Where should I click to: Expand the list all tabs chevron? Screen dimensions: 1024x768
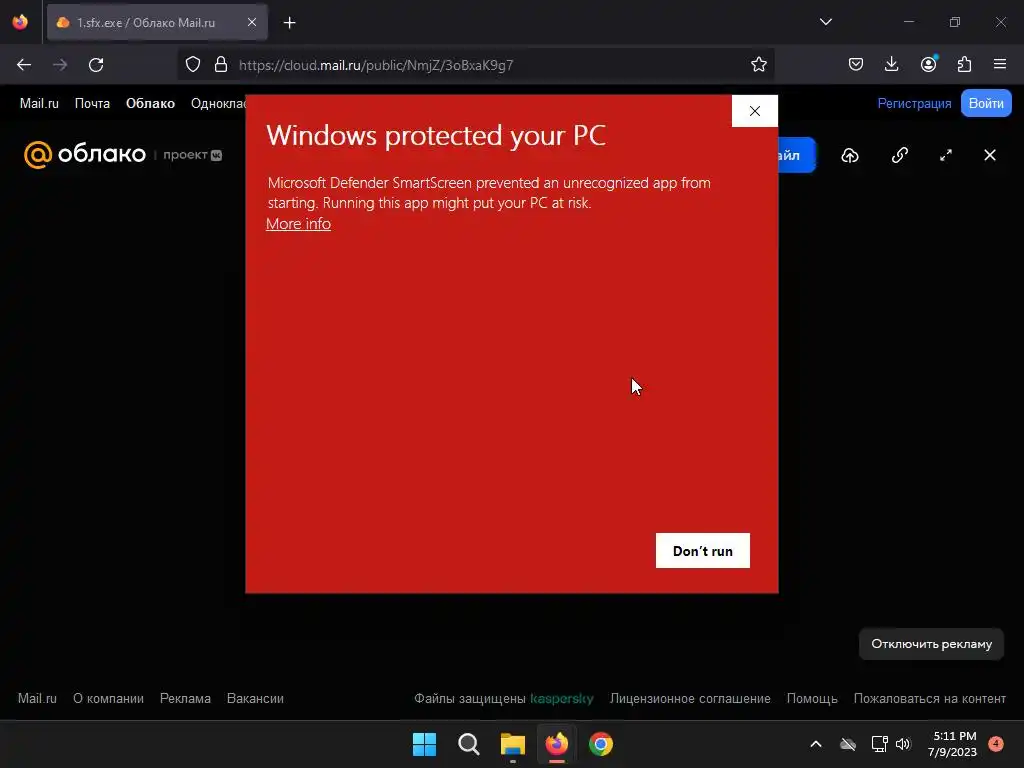[825, 22]
